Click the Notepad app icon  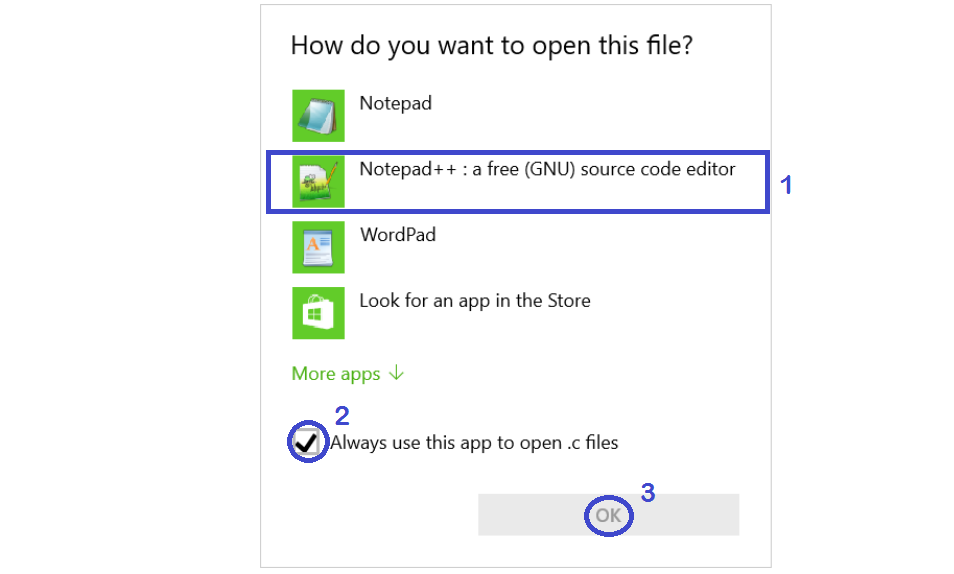pos(318,116)
